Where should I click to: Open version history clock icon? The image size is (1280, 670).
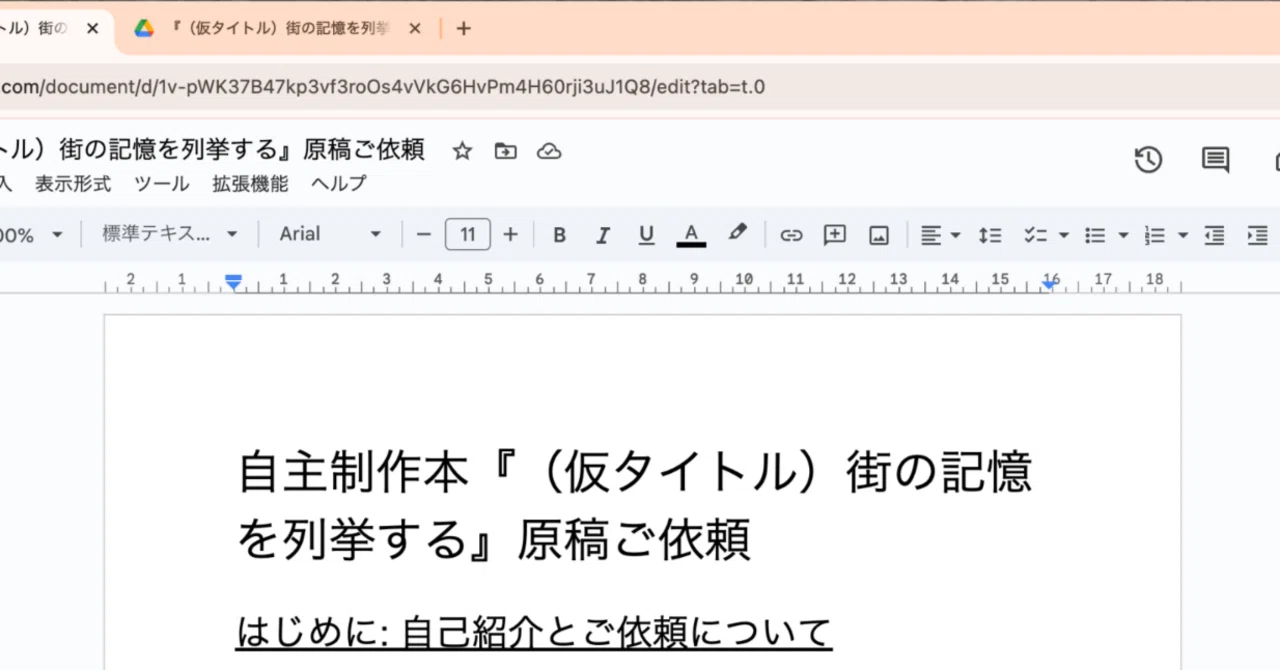(1148, 159)
